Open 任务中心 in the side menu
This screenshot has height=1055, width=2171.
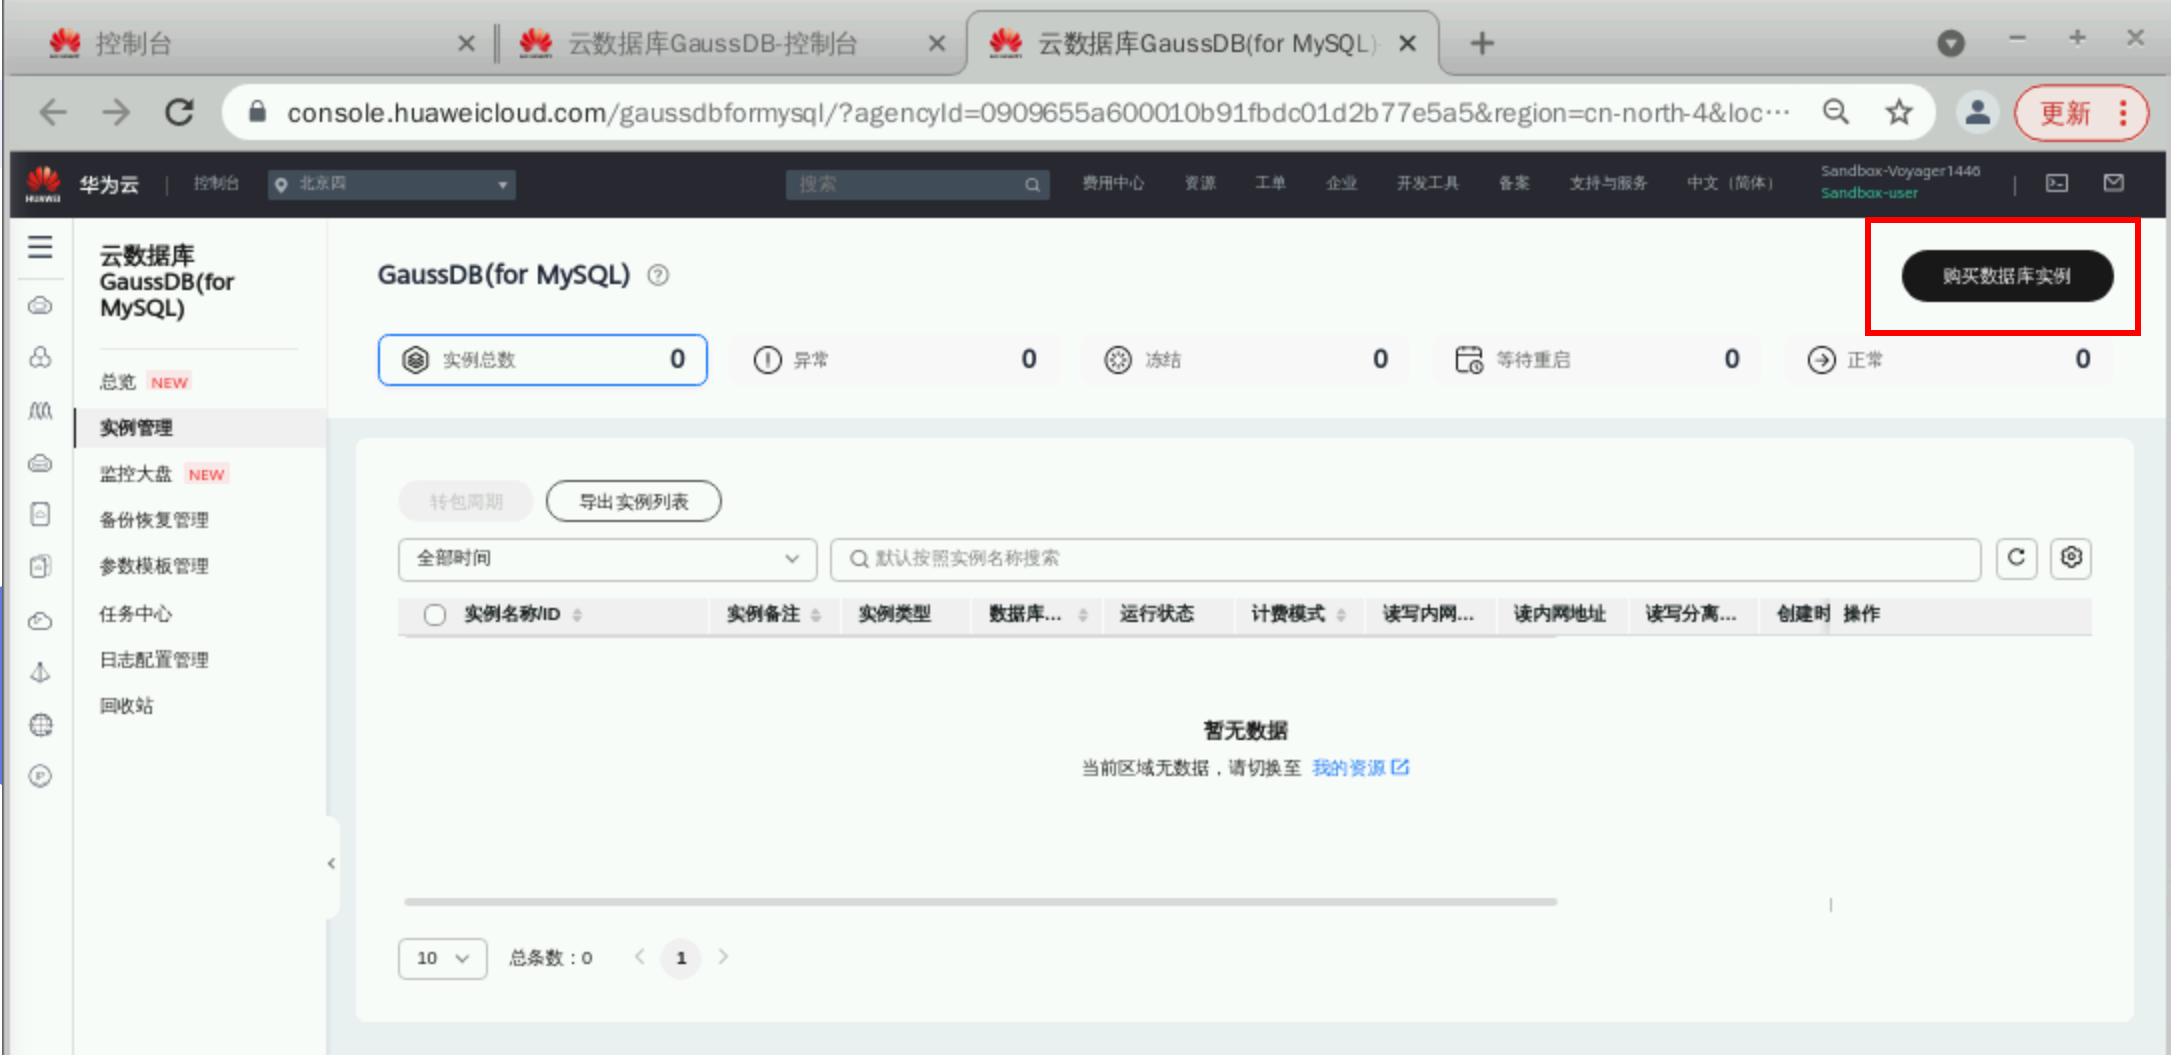(x=136, y=614)
